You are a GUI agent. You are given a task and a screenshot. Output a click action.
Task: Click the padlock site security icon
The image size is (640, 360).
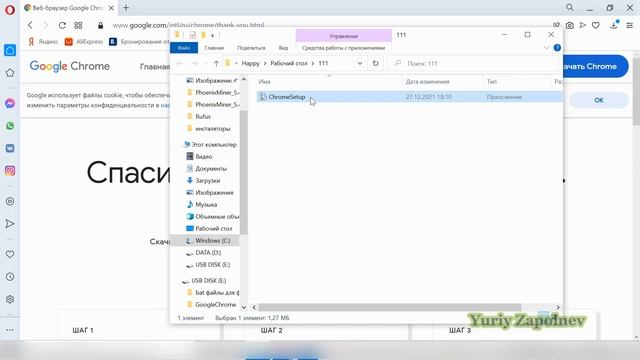(x=100, y=25)
